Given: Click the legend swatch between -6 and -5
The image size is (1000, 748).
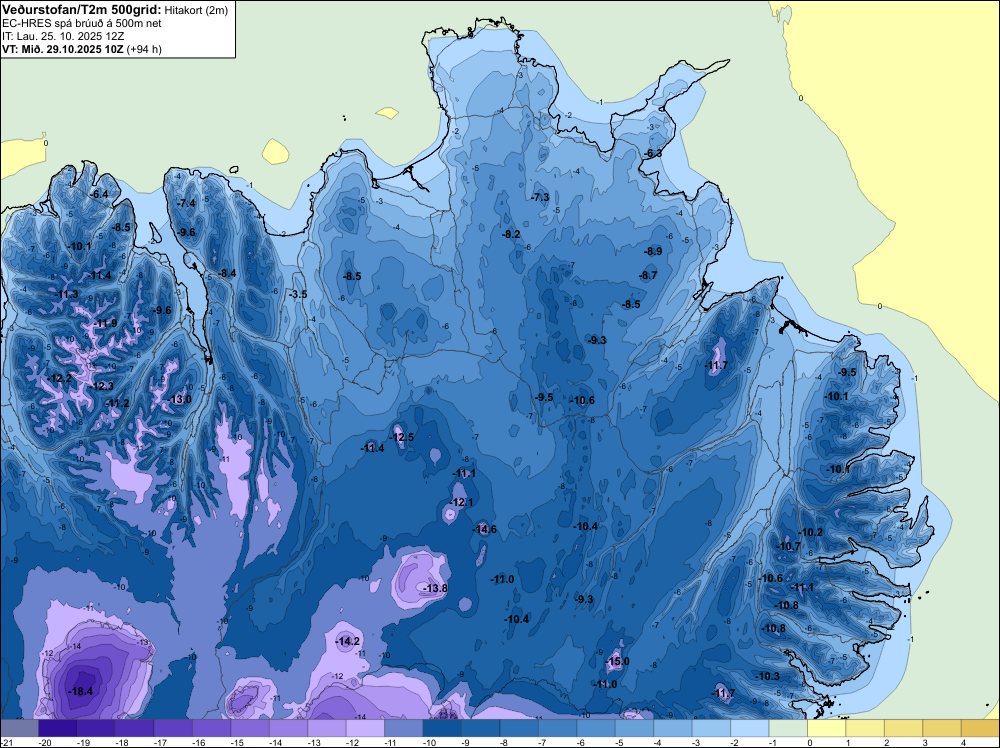Looking at the screenshot, I should point(595,728).
